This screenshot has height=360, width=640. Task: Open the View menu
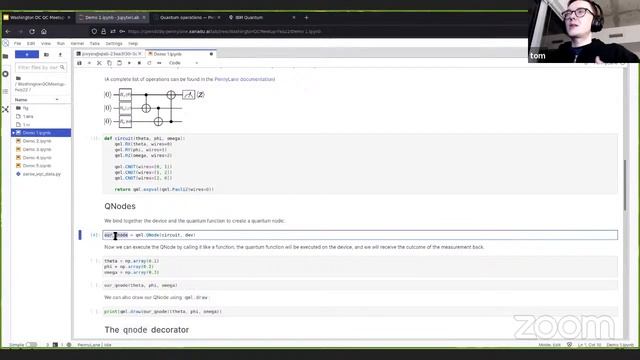[x=46, y=43]
